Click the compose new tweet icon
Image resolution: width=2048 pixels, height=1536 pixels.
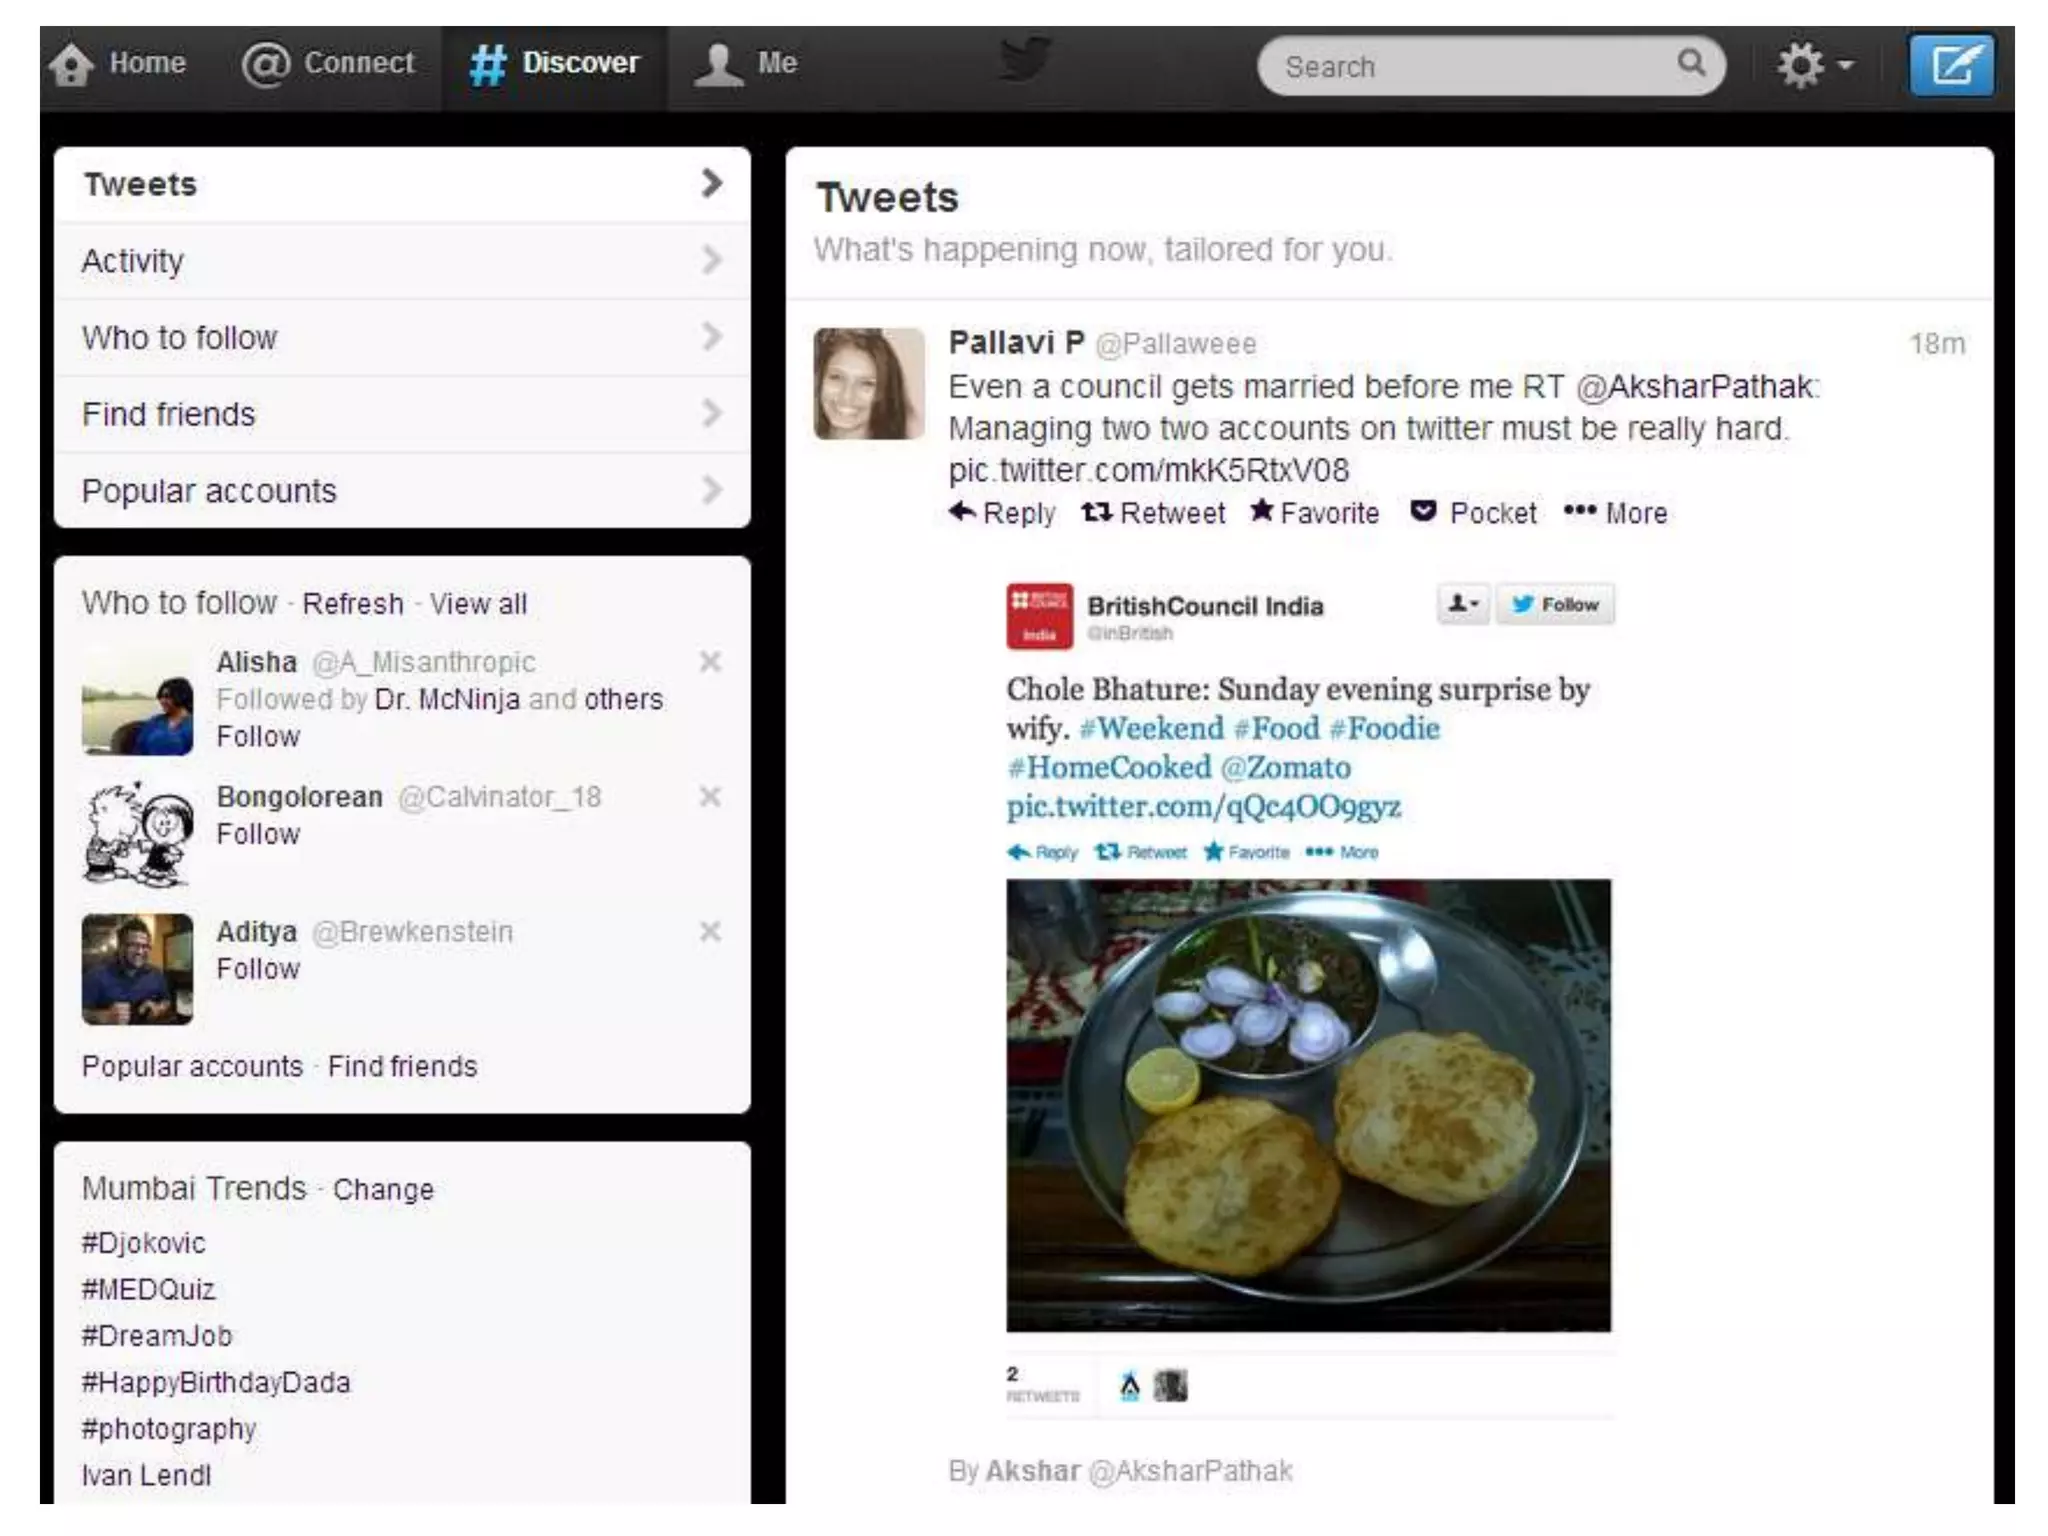click(x=1951, y=66)
